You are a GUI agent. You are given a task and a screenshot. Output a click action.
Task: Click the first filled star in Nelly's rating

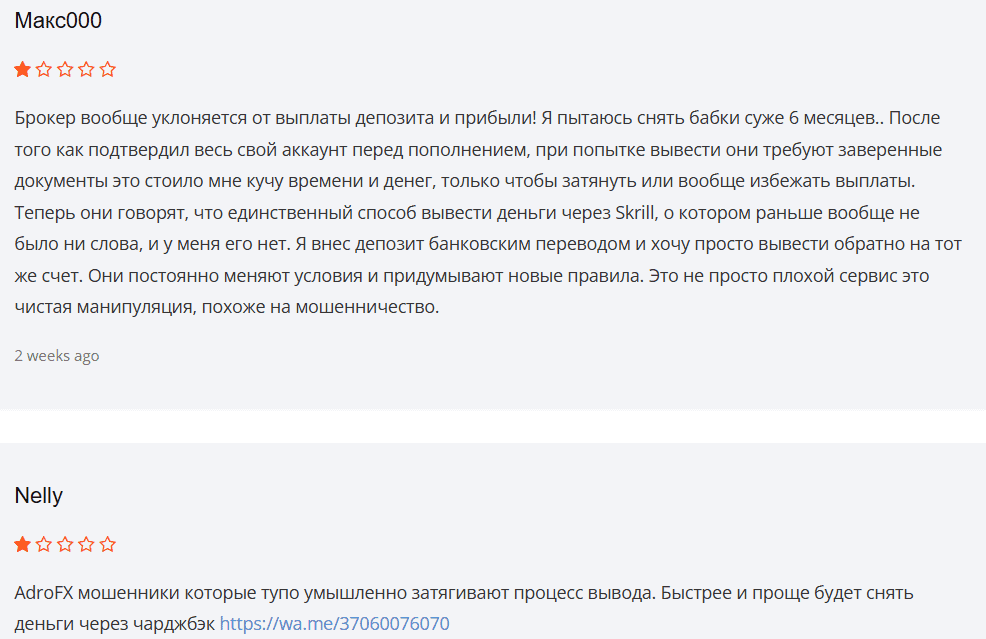22,545
